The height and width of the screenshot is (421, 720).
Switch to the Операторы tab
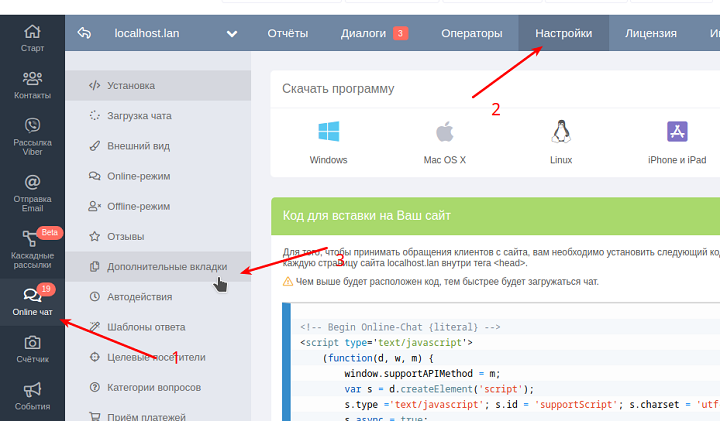[472, 34]
